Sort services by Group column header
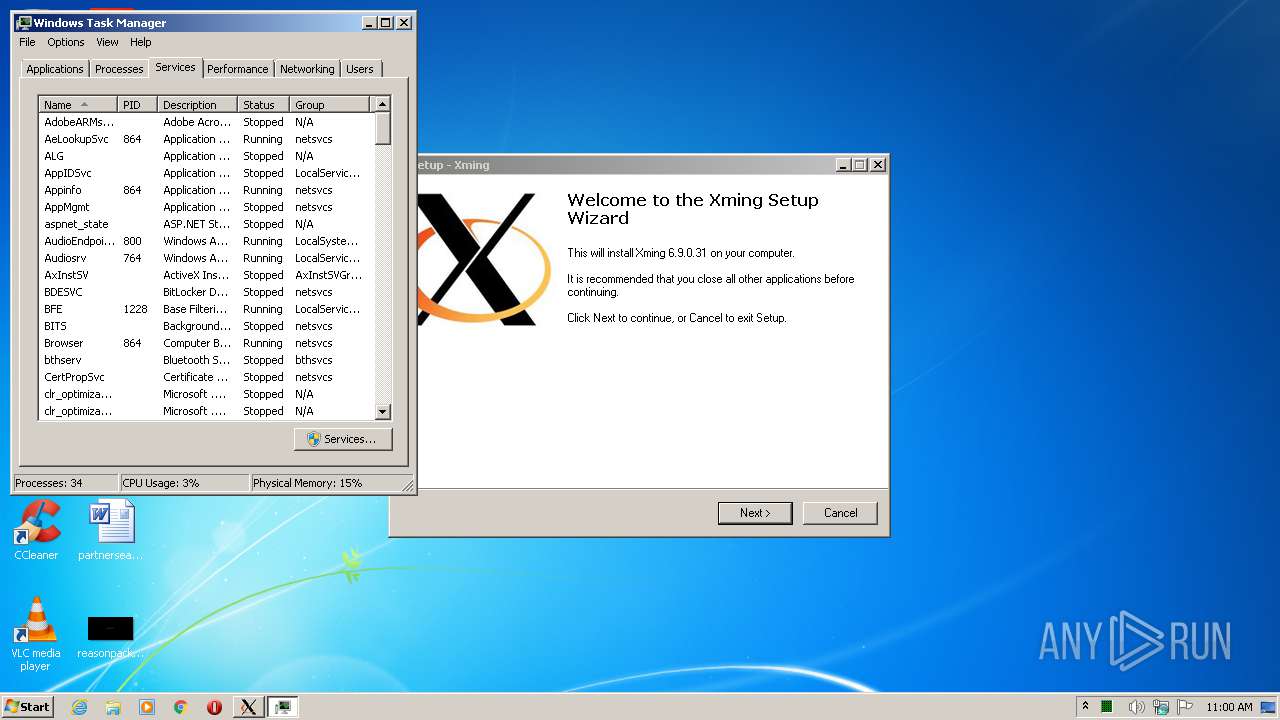1280x720 pixels. coord(330,105)
